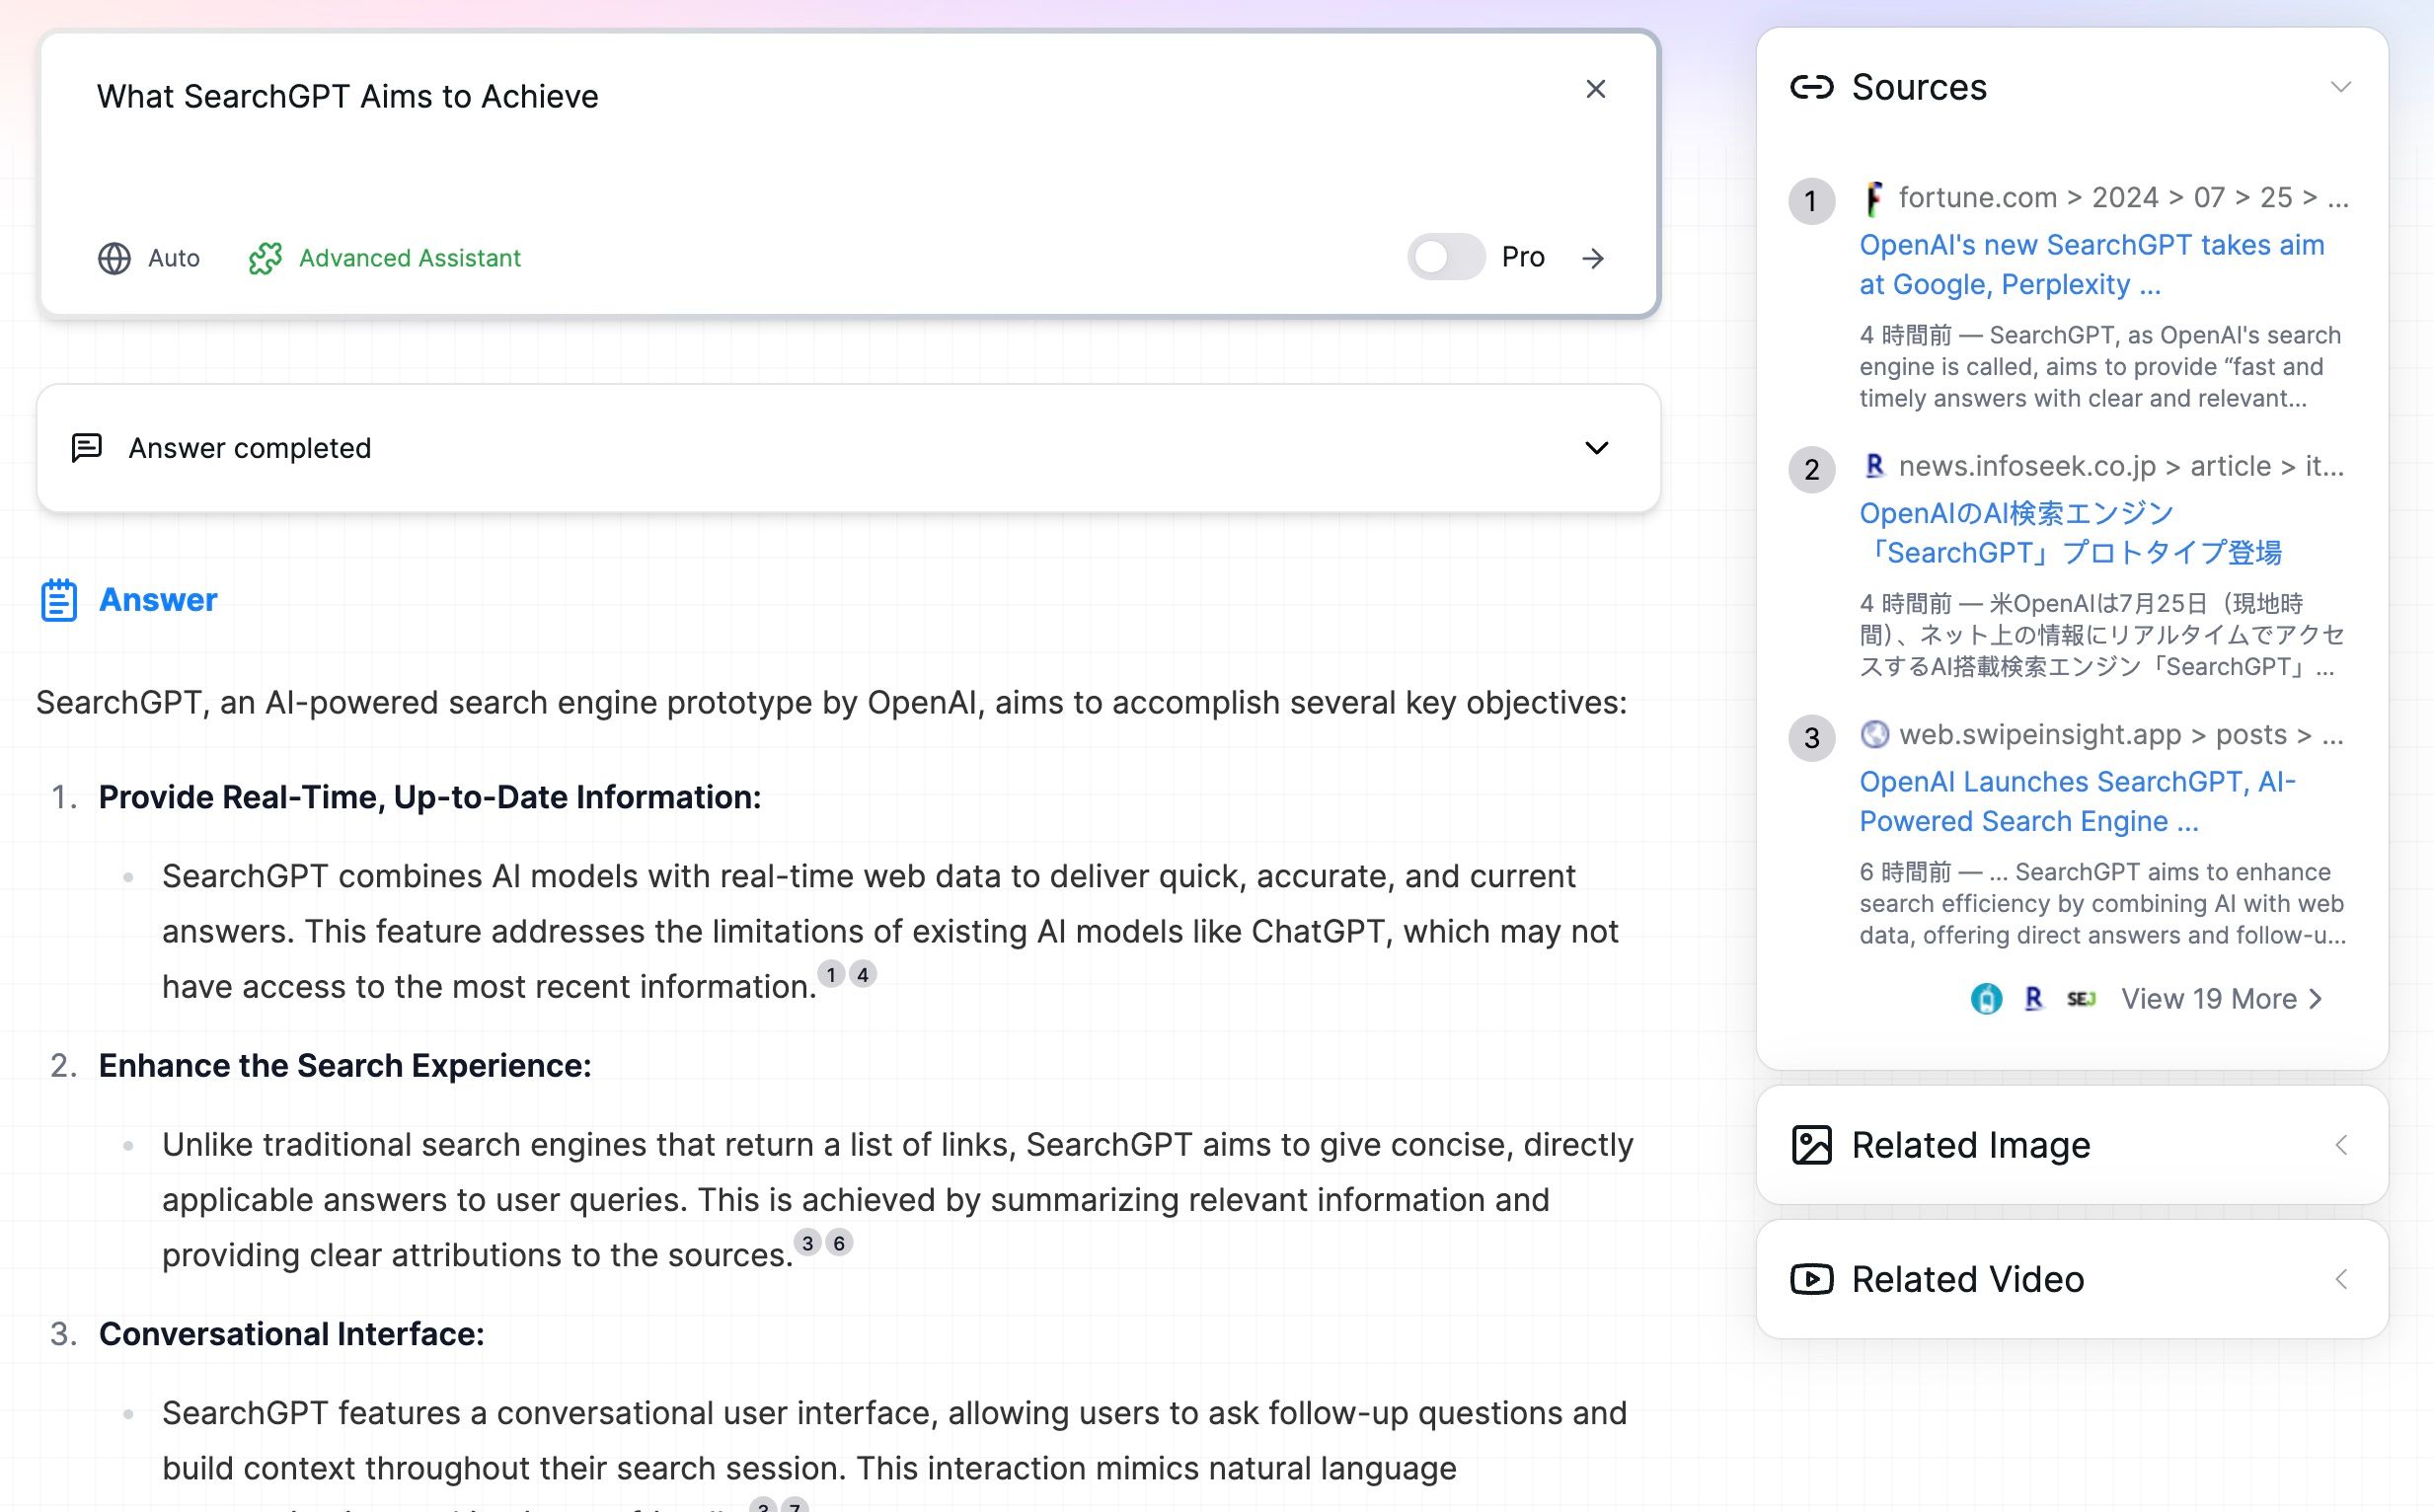Click the news.infoseek.co.jp breadcrumb path
2434x1512 pixels.
2121,466
